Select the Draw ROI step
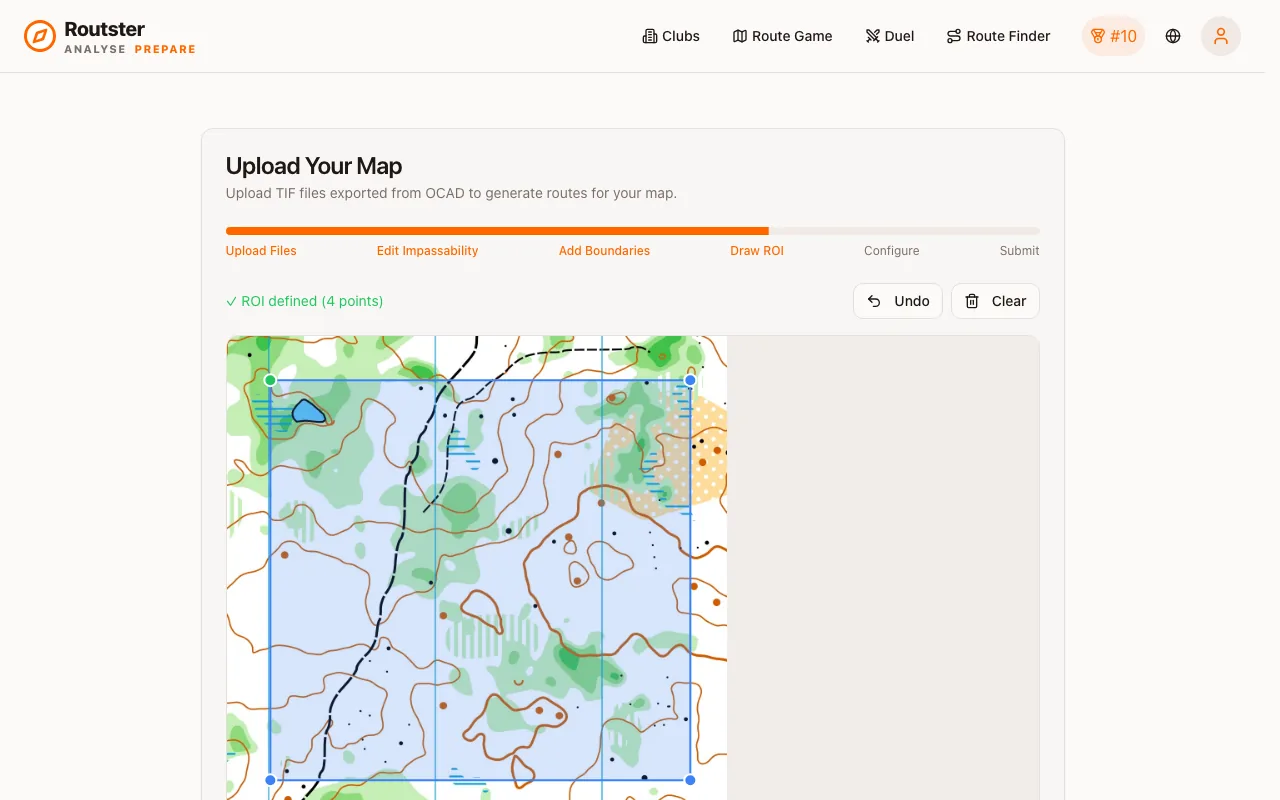Screen dimensions: 1280x800 point(757,251)
